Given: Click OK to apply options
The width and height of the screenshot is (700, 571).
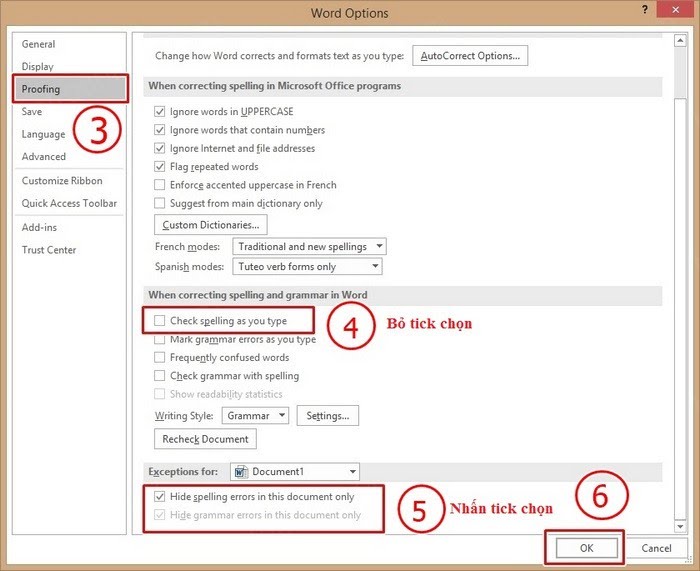Looking at the screenshot, I should tap(586, 548).
